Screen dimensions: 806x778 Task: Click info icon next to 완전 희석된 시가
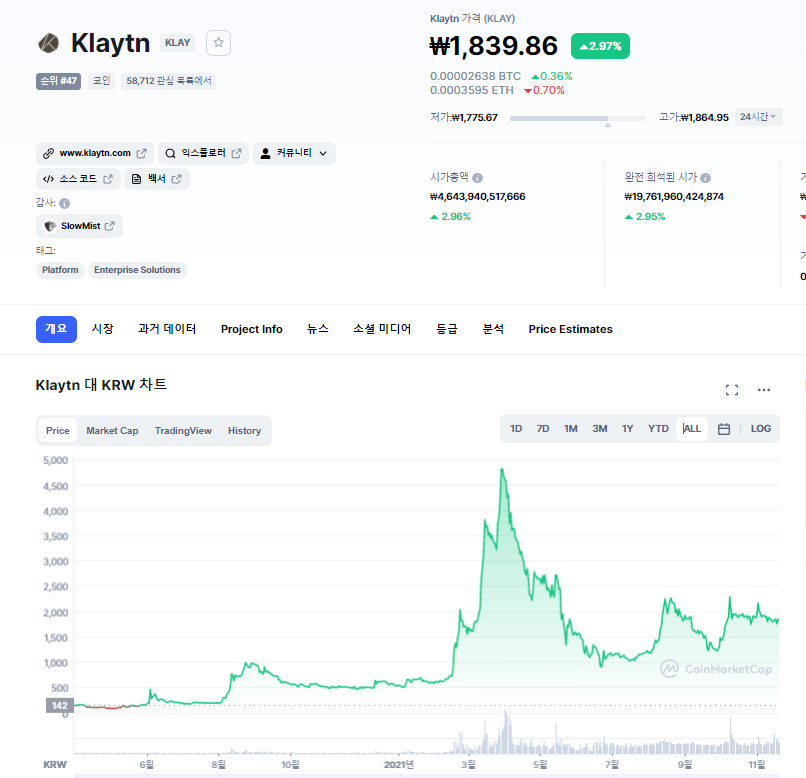(705, 178)
